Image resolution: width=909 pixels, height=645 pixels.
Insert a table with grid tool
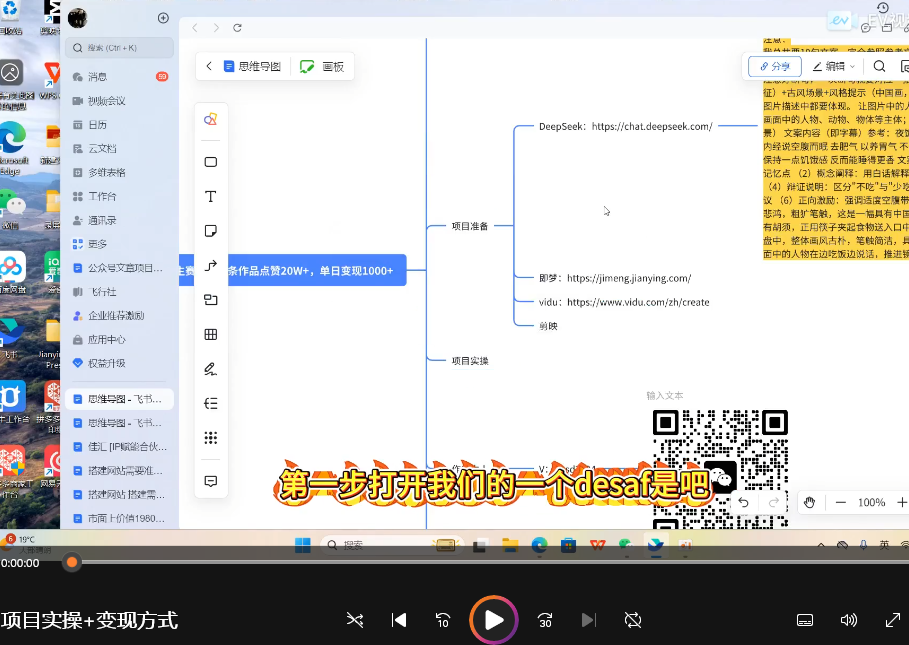(210, 334)
